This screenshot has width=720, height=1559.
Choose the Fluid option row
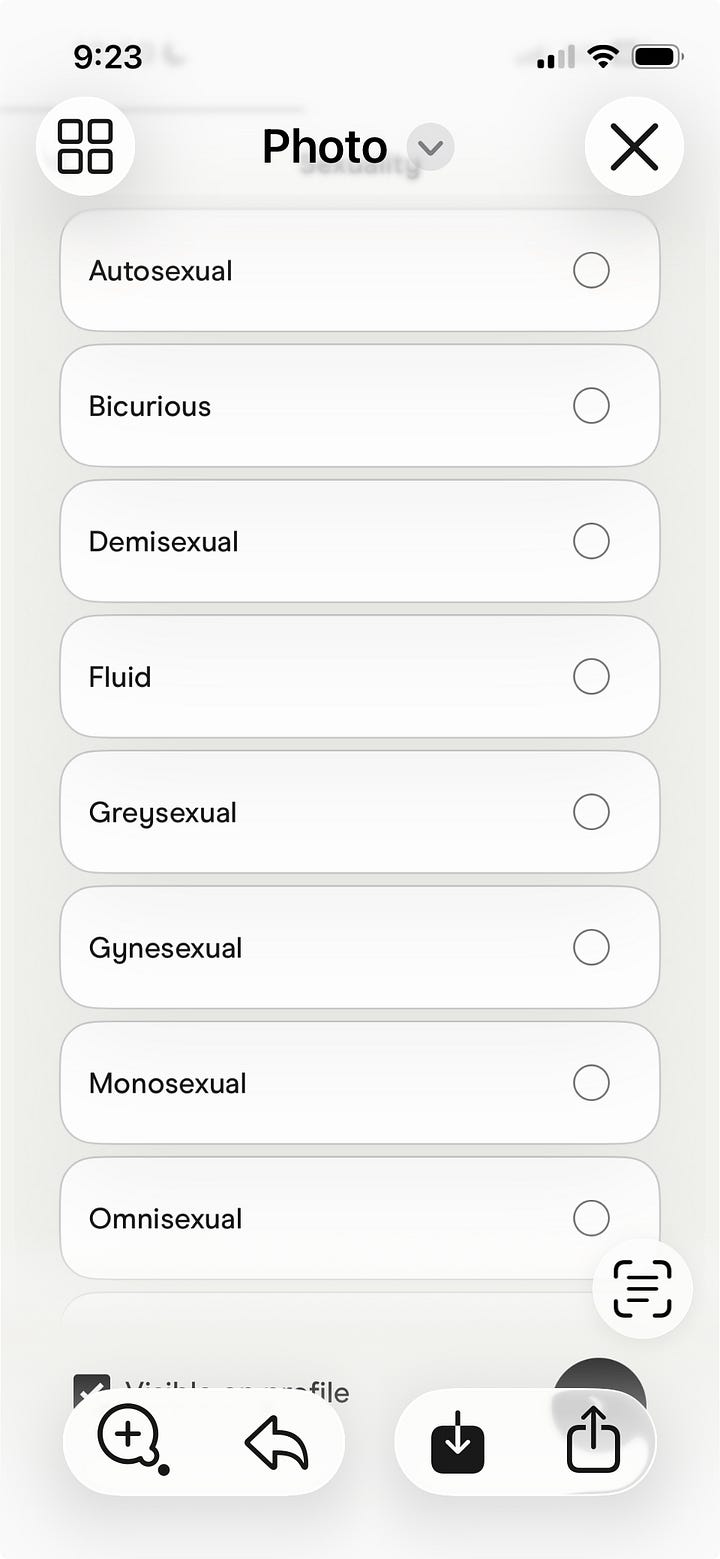tap(360, 677)
